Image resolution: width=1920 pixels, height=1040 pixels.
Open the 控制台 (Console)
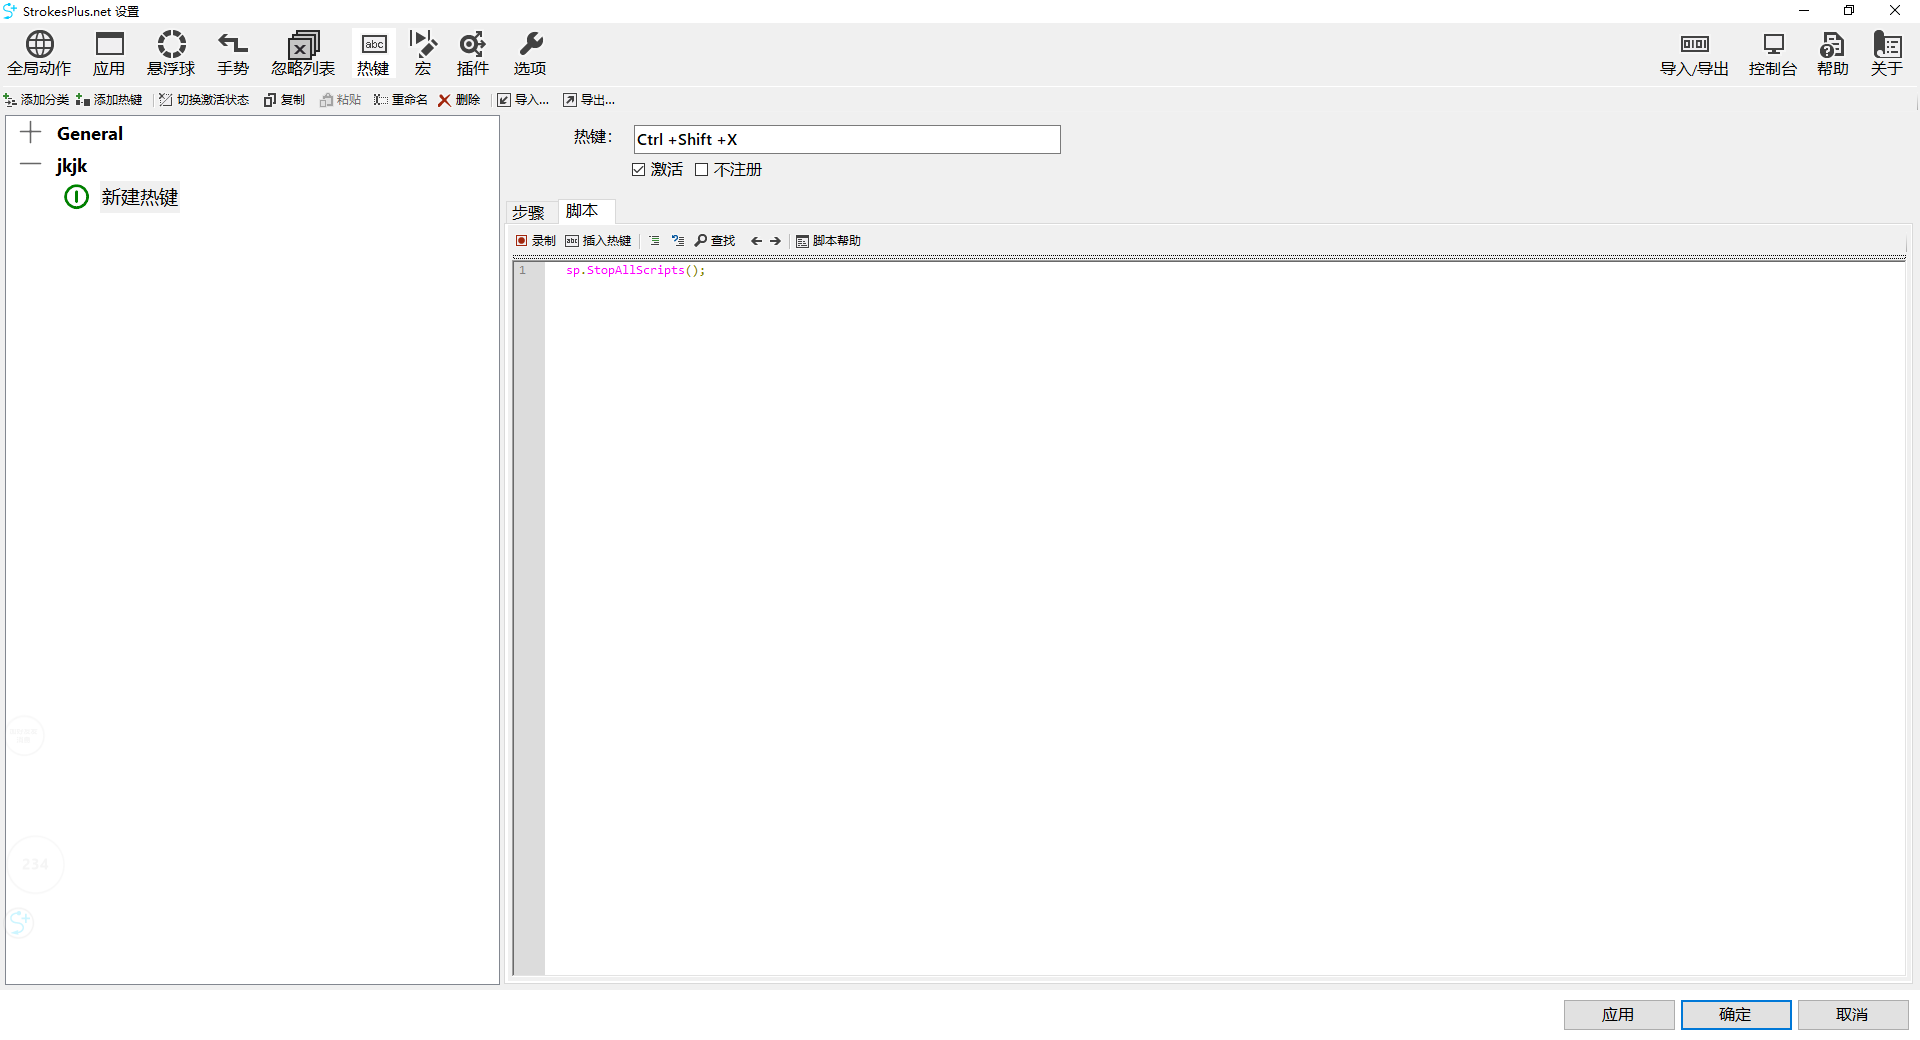coord(1773,53)
